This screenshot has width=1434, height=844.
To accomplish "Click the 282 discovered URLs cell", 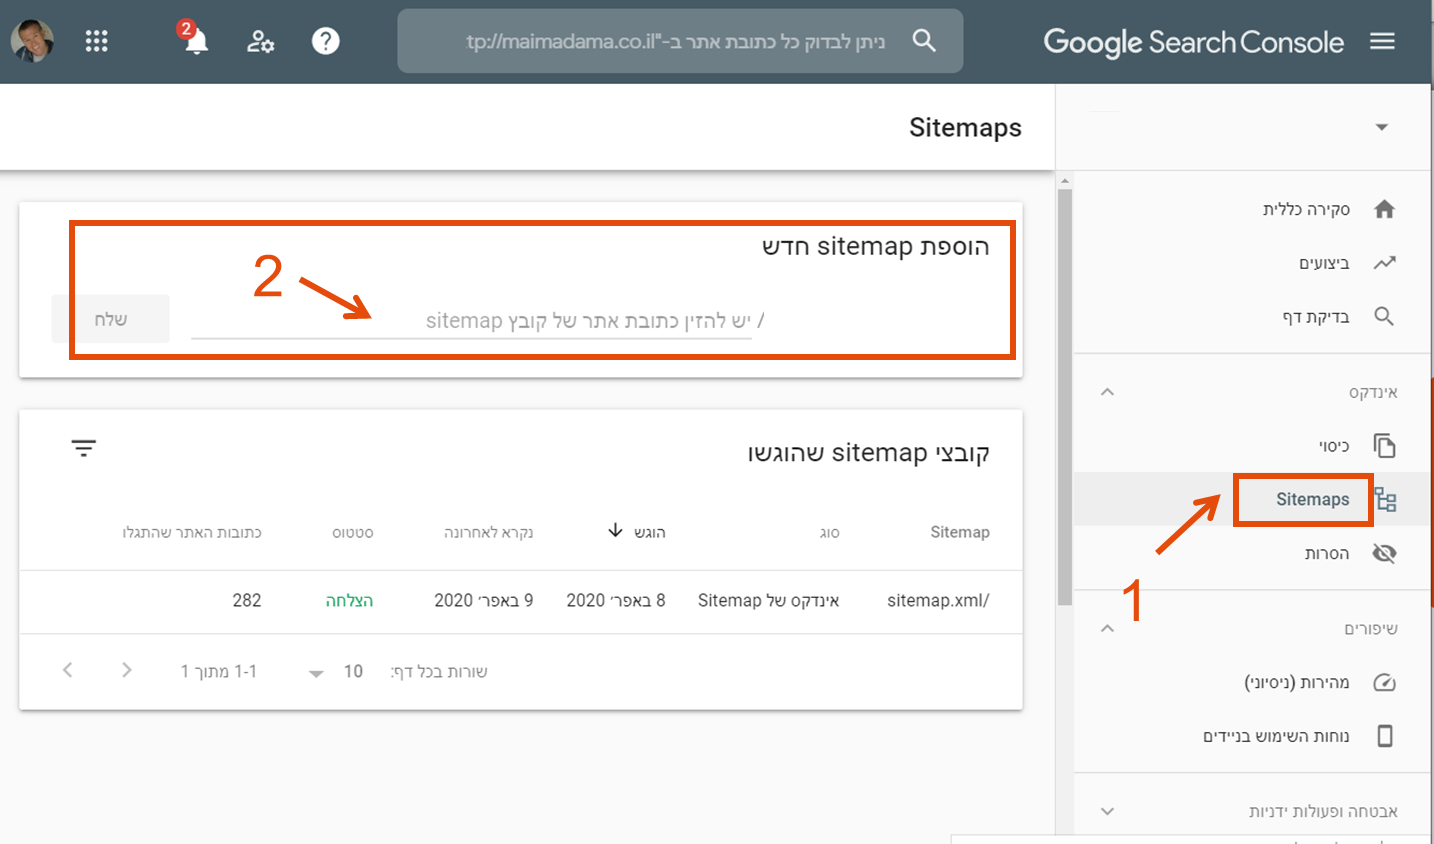I will [x=247, y=600].
